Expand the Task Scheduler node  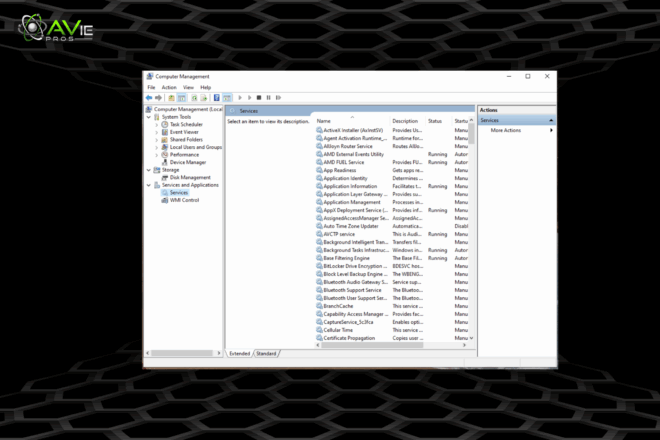pyautogui.click(x=157, y=124)
